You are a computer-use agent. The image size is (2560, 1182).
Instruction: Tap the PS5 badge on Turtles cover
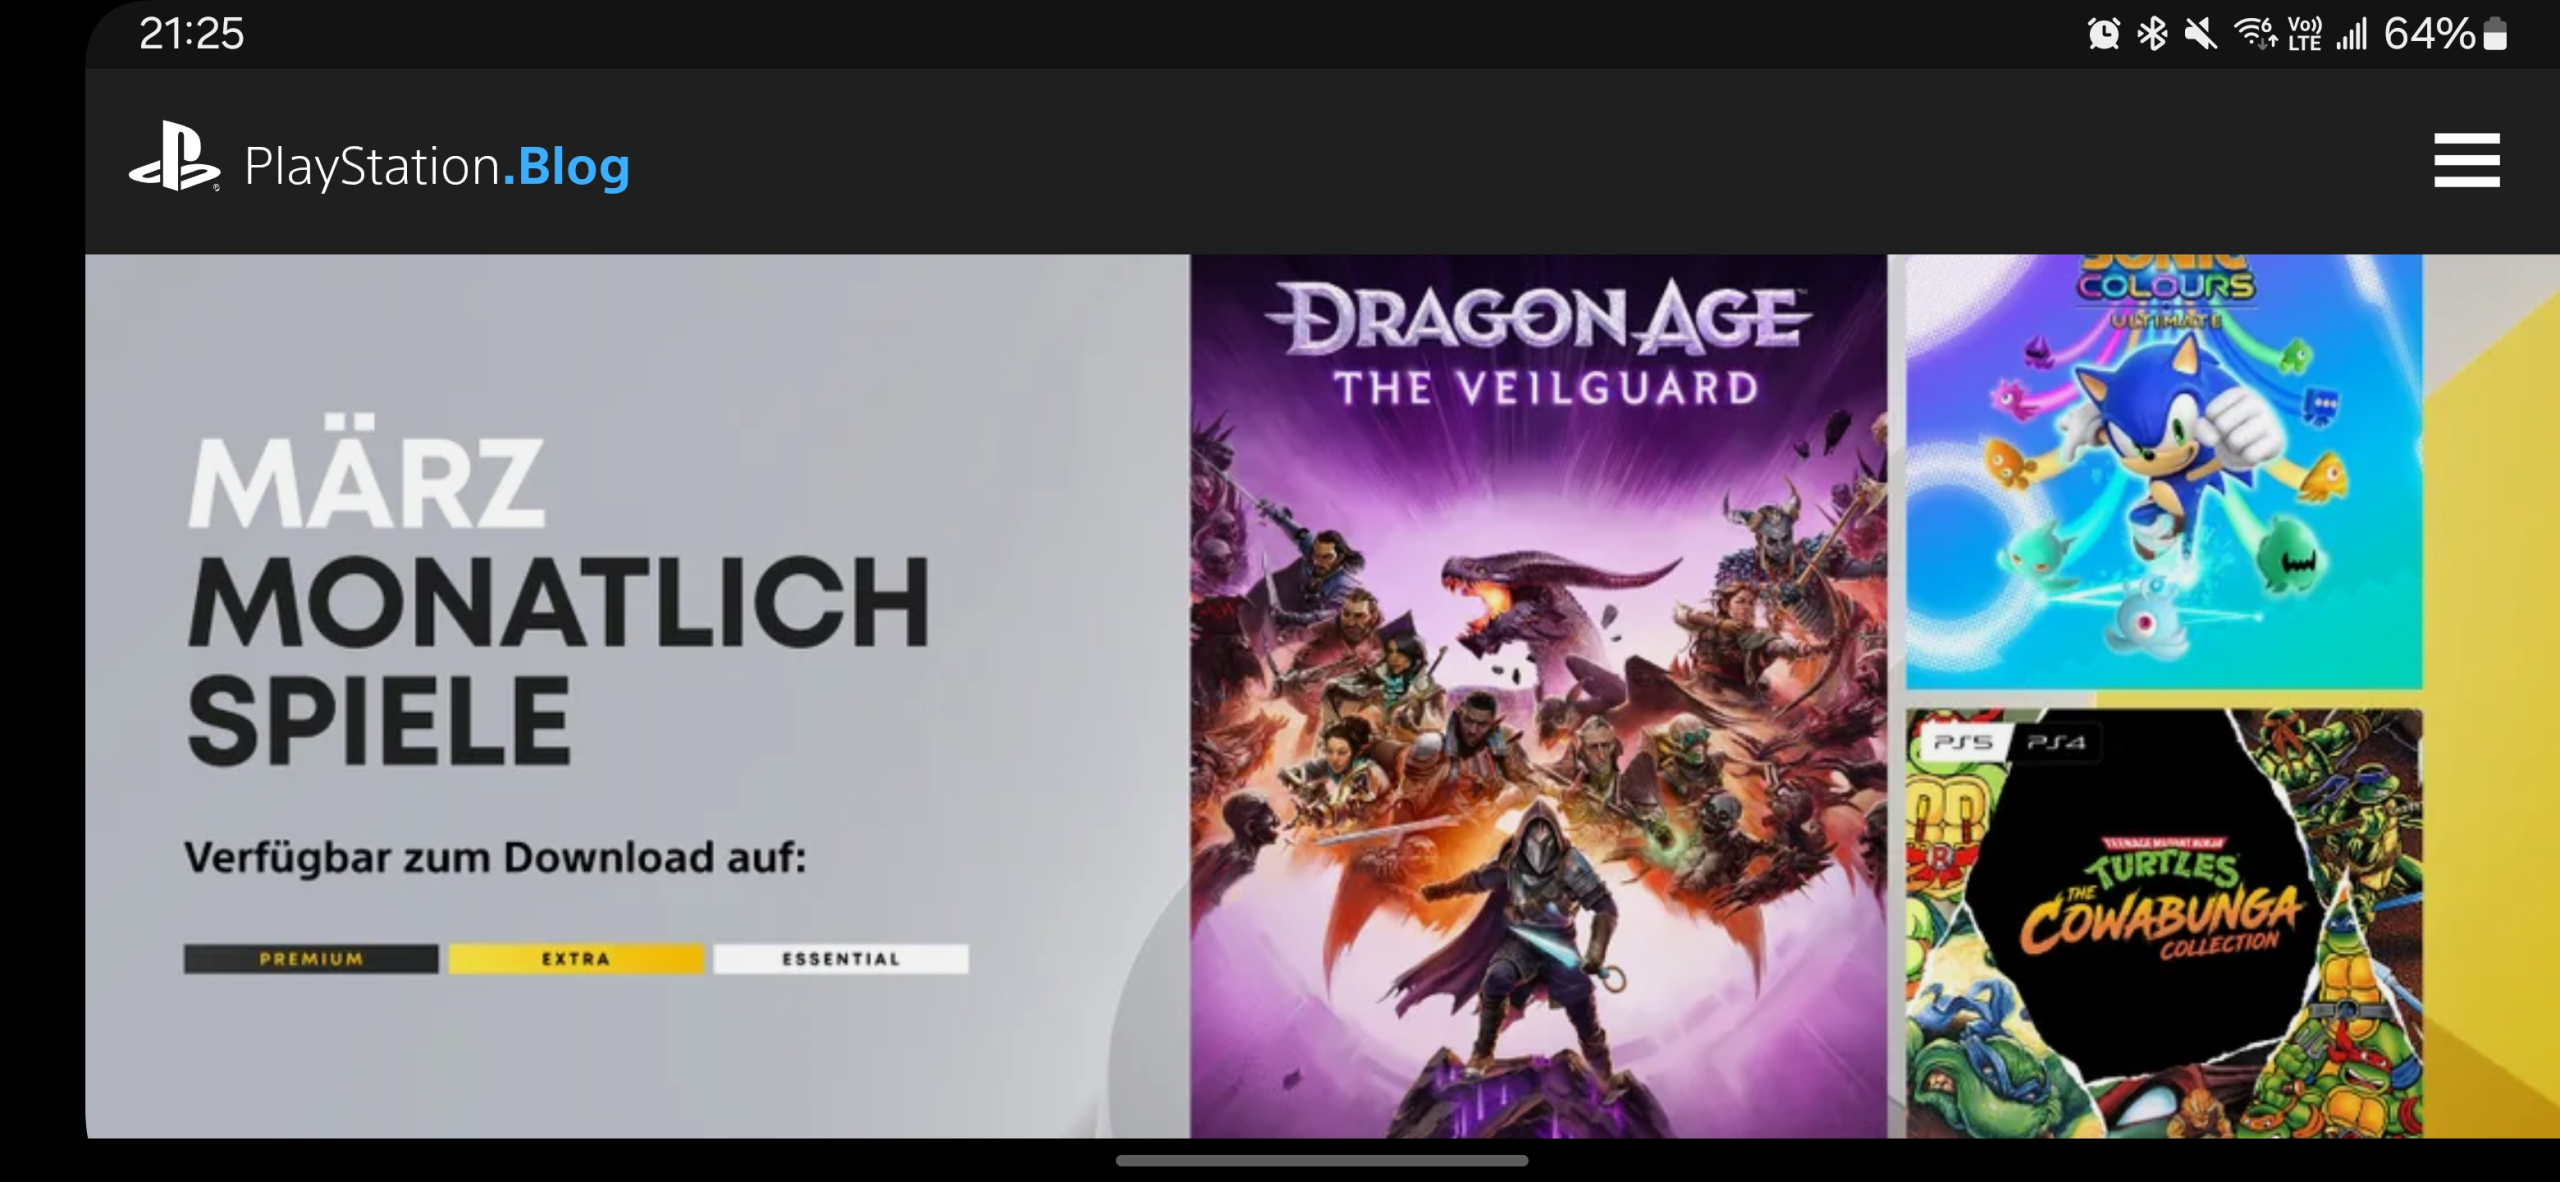point(1963,742)
